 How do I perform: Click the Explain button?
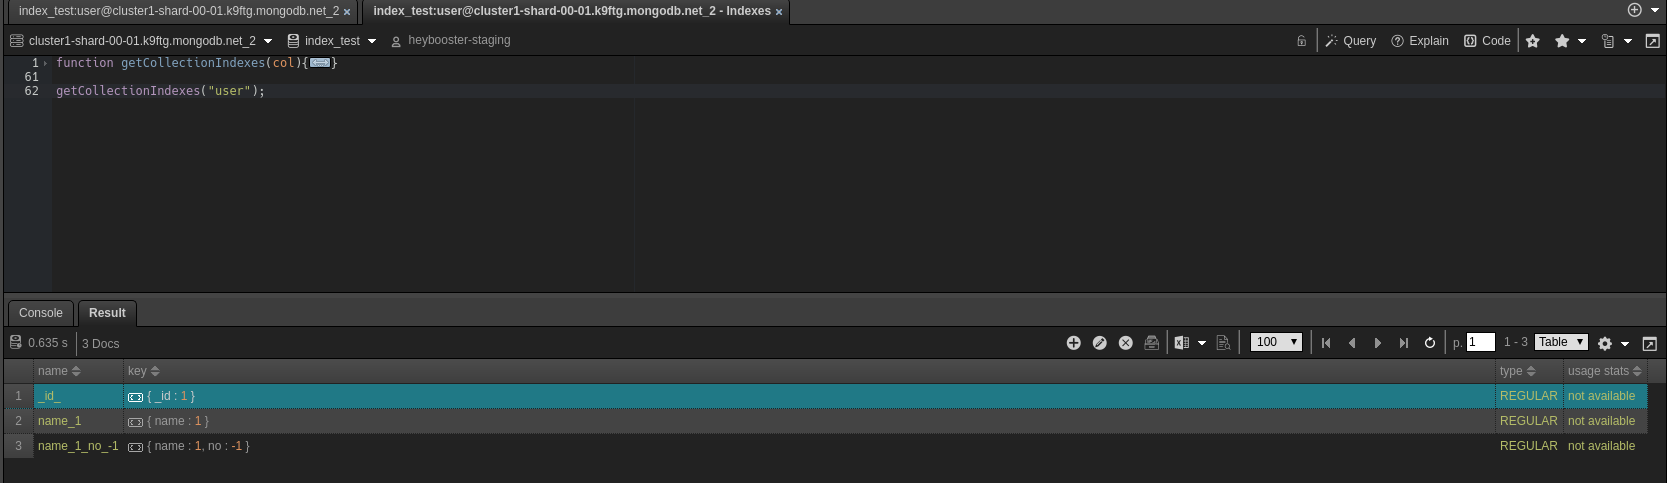1420,41
